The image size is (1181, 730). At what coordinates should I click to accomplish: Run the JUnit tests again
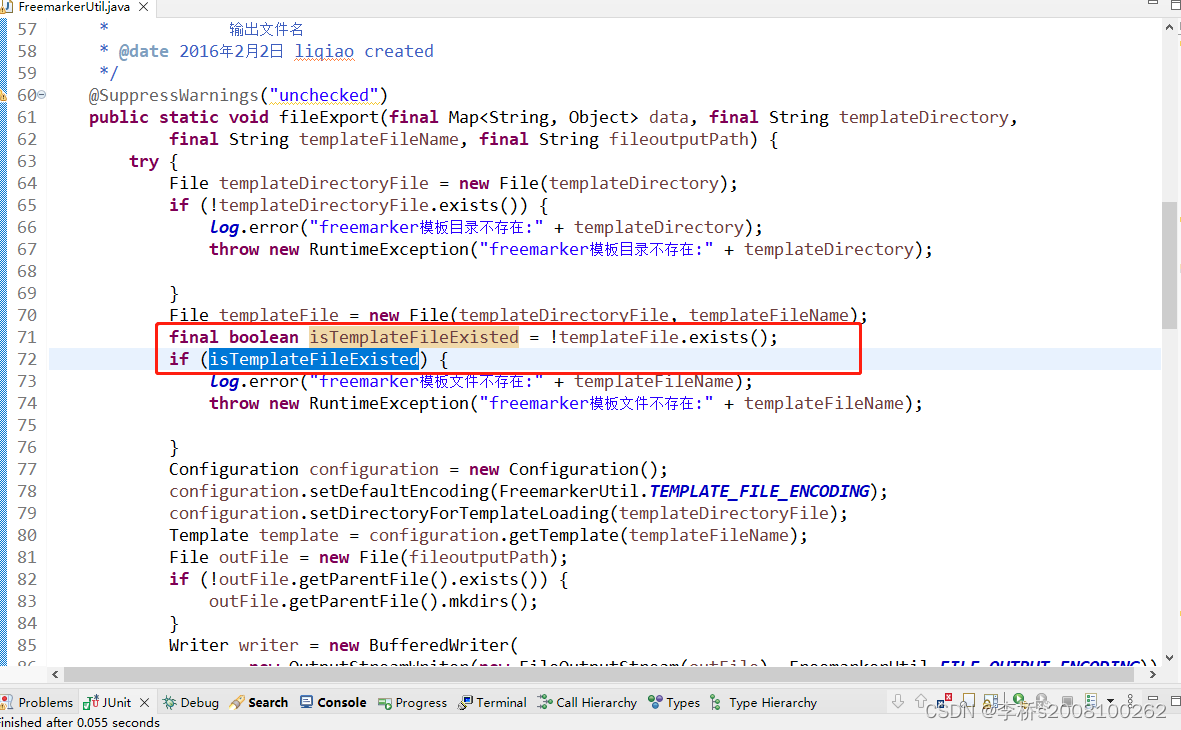tap(1018, 700)
